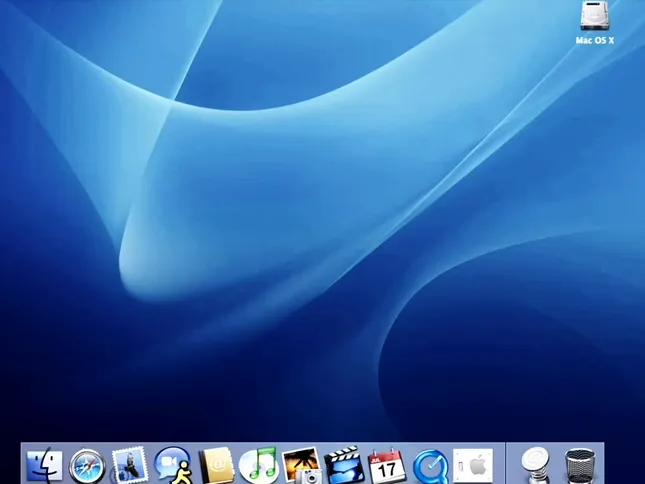Image resolution: width=645 pixels, height=484 pixels.
Task: Launch QuickTime Player from dock
Action: (429, 465)
